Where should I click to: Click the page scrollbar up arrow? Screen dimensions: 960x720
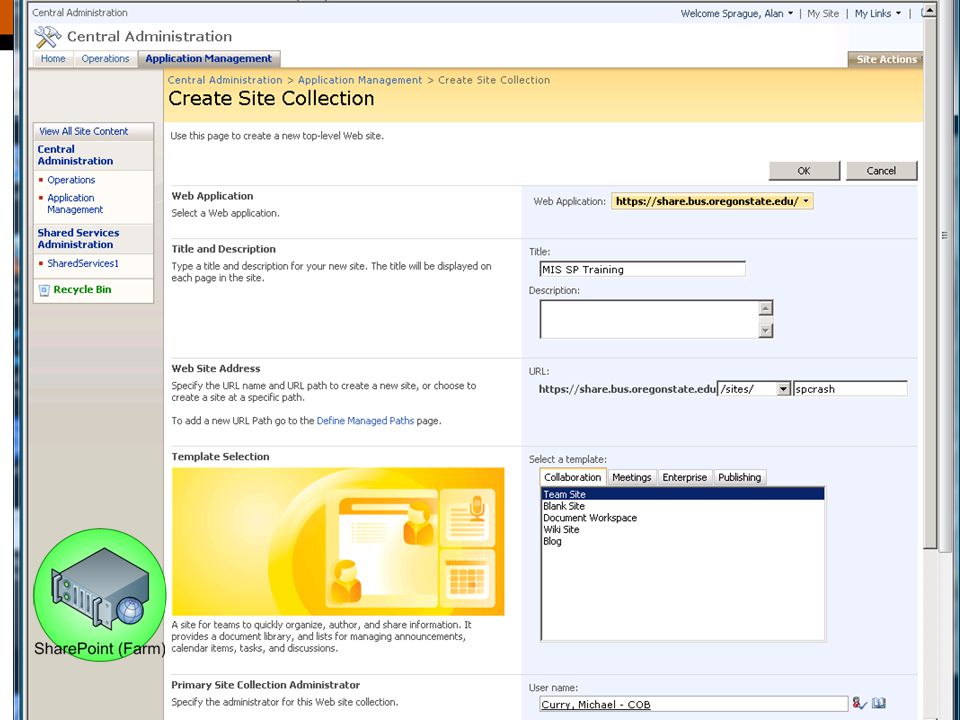[930, 11]
